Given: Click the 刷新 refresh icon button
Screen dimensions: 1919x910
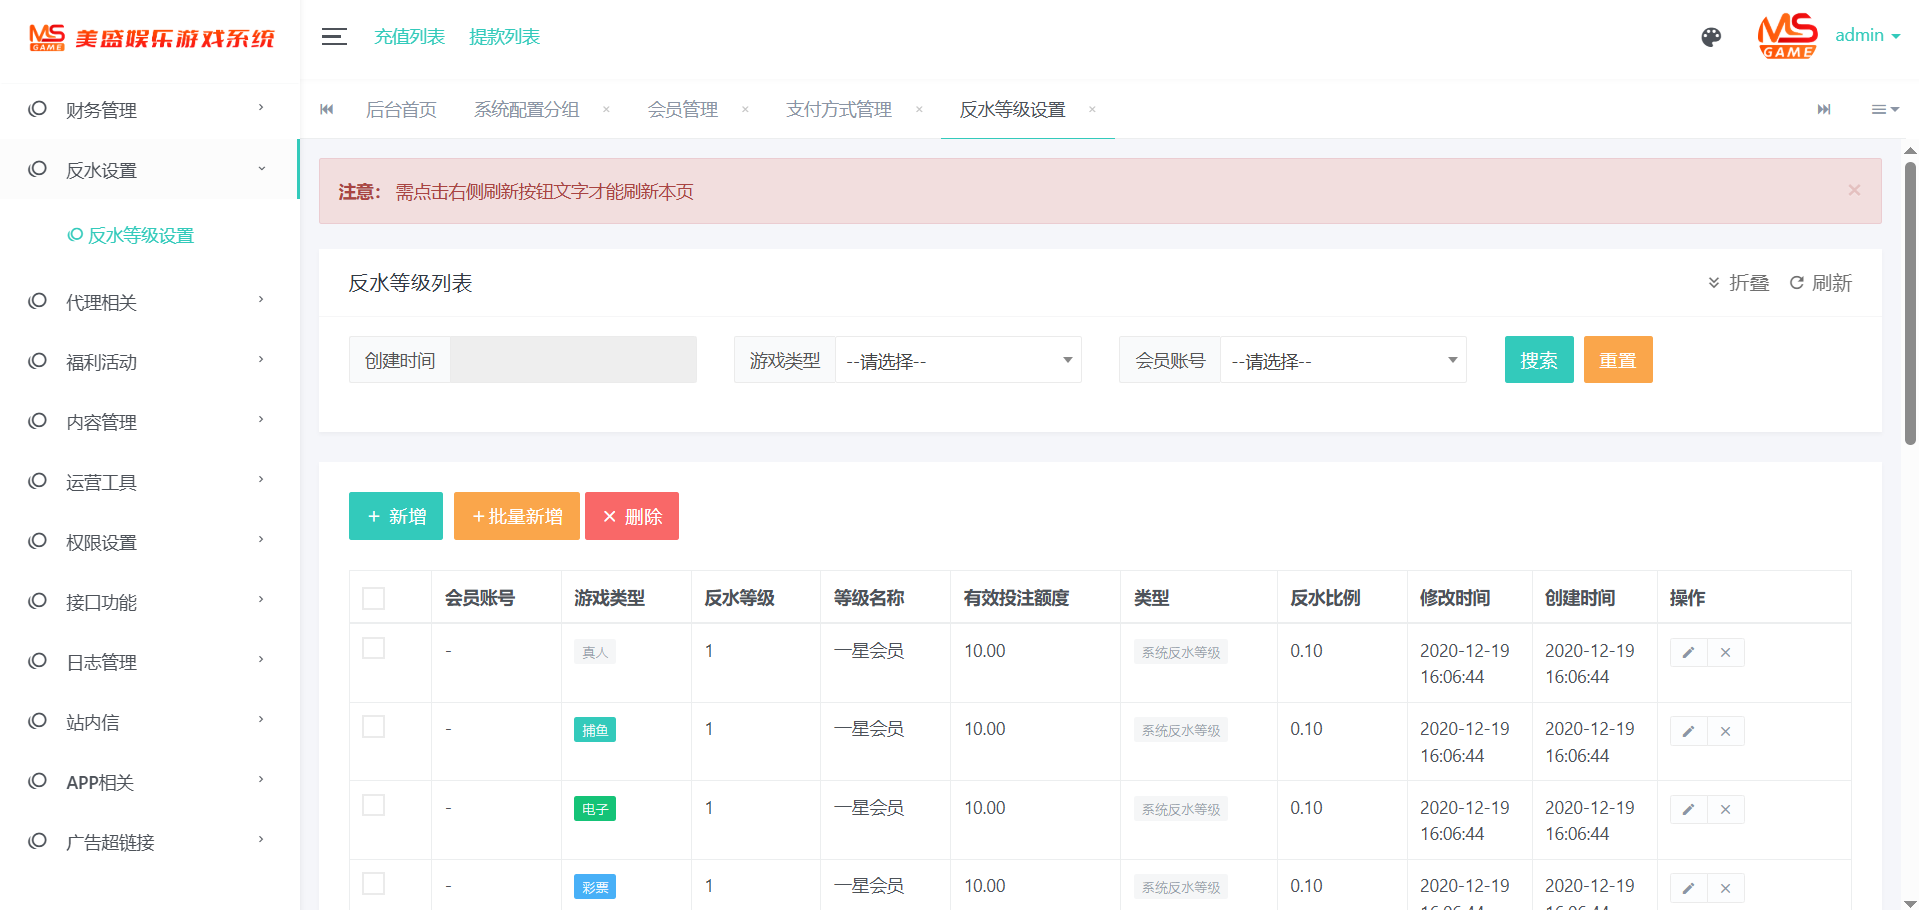Looking at the screenshot, I should coord(1820,283).
